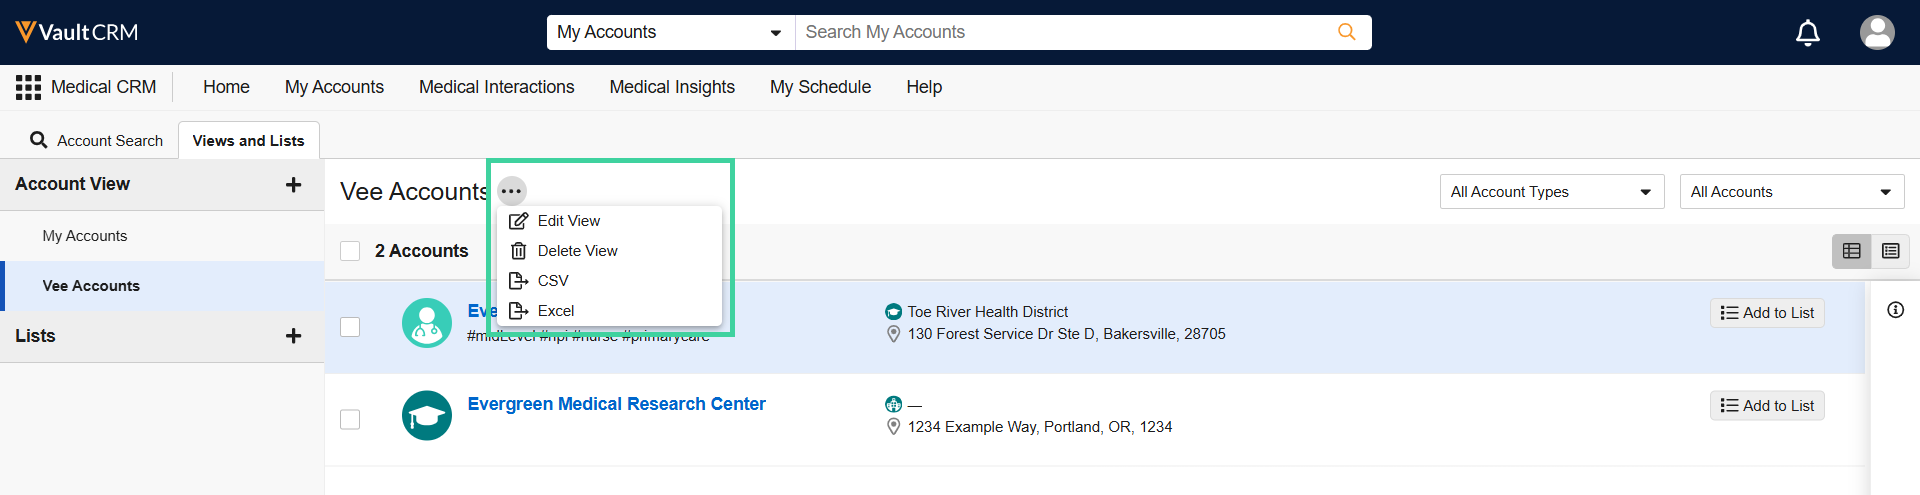This screenshot has width=1920, height=495.
Task: Switch to compact list view icon
Action: point(1890,251)
